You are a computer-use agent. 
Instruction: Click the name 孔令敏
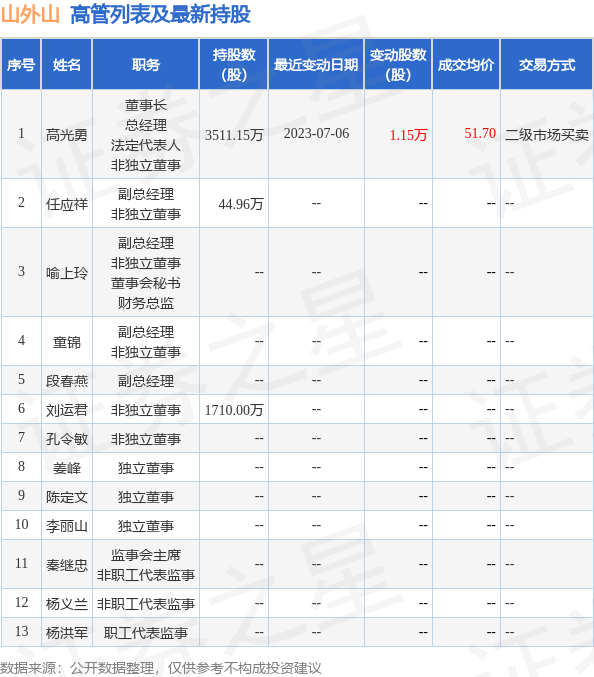[66, 439]
